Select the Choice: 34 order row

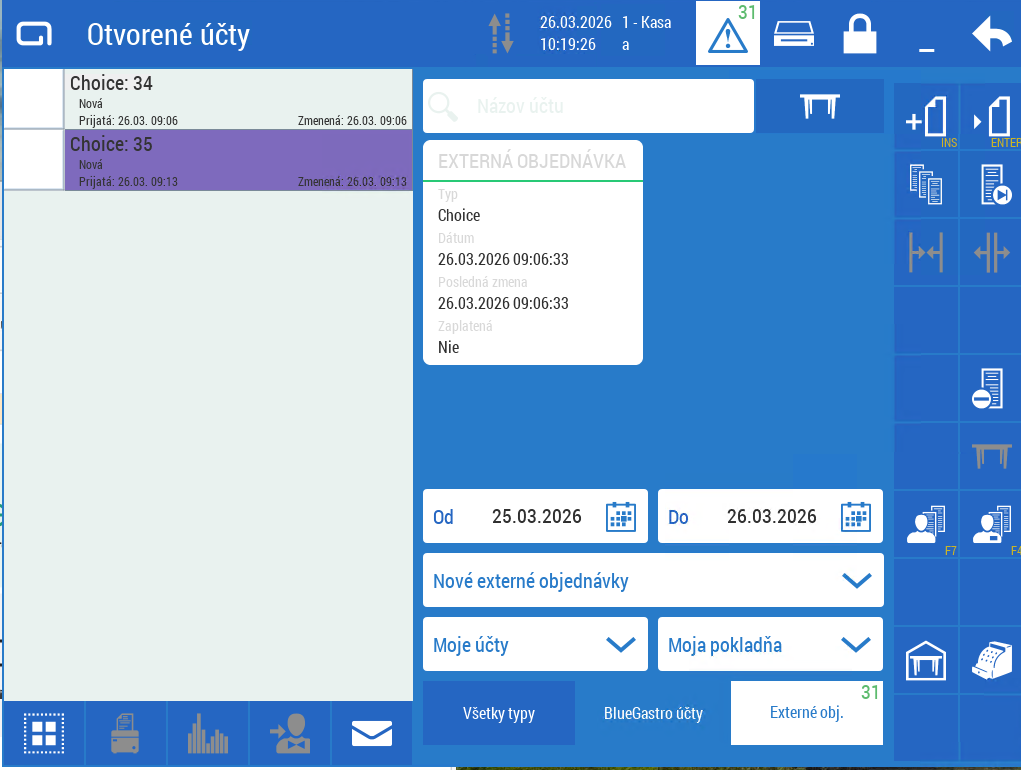click(238, 99)
